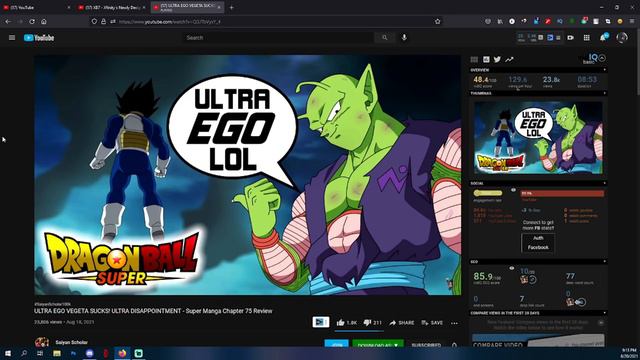Open vidIQ Twitter stats icon
The height and width of the screenshot is (360, 640).
(x=497, y=59)
